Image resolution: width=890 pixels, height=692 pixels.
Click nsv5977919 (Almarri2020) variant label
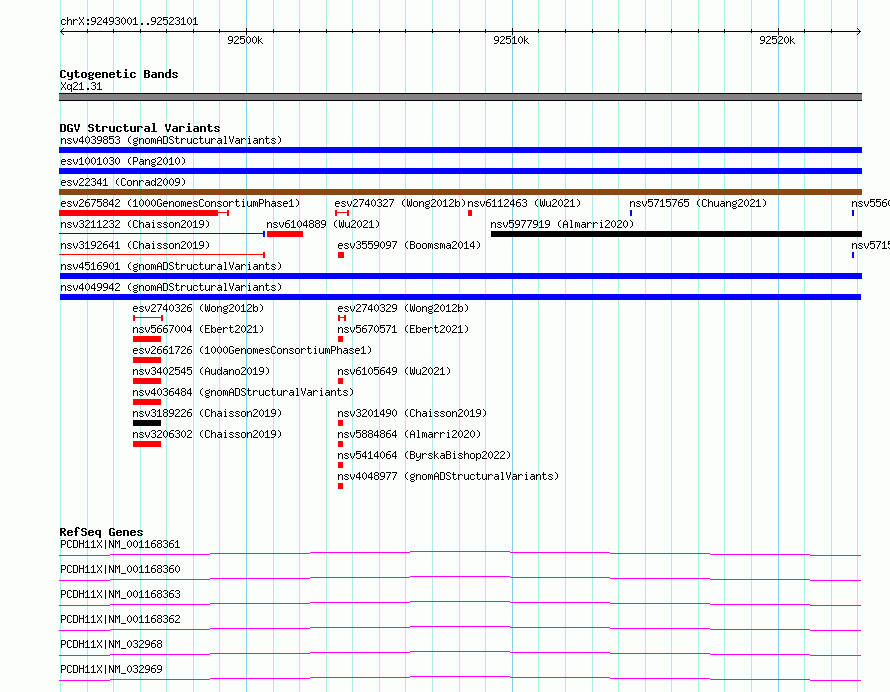pos(562,224)
